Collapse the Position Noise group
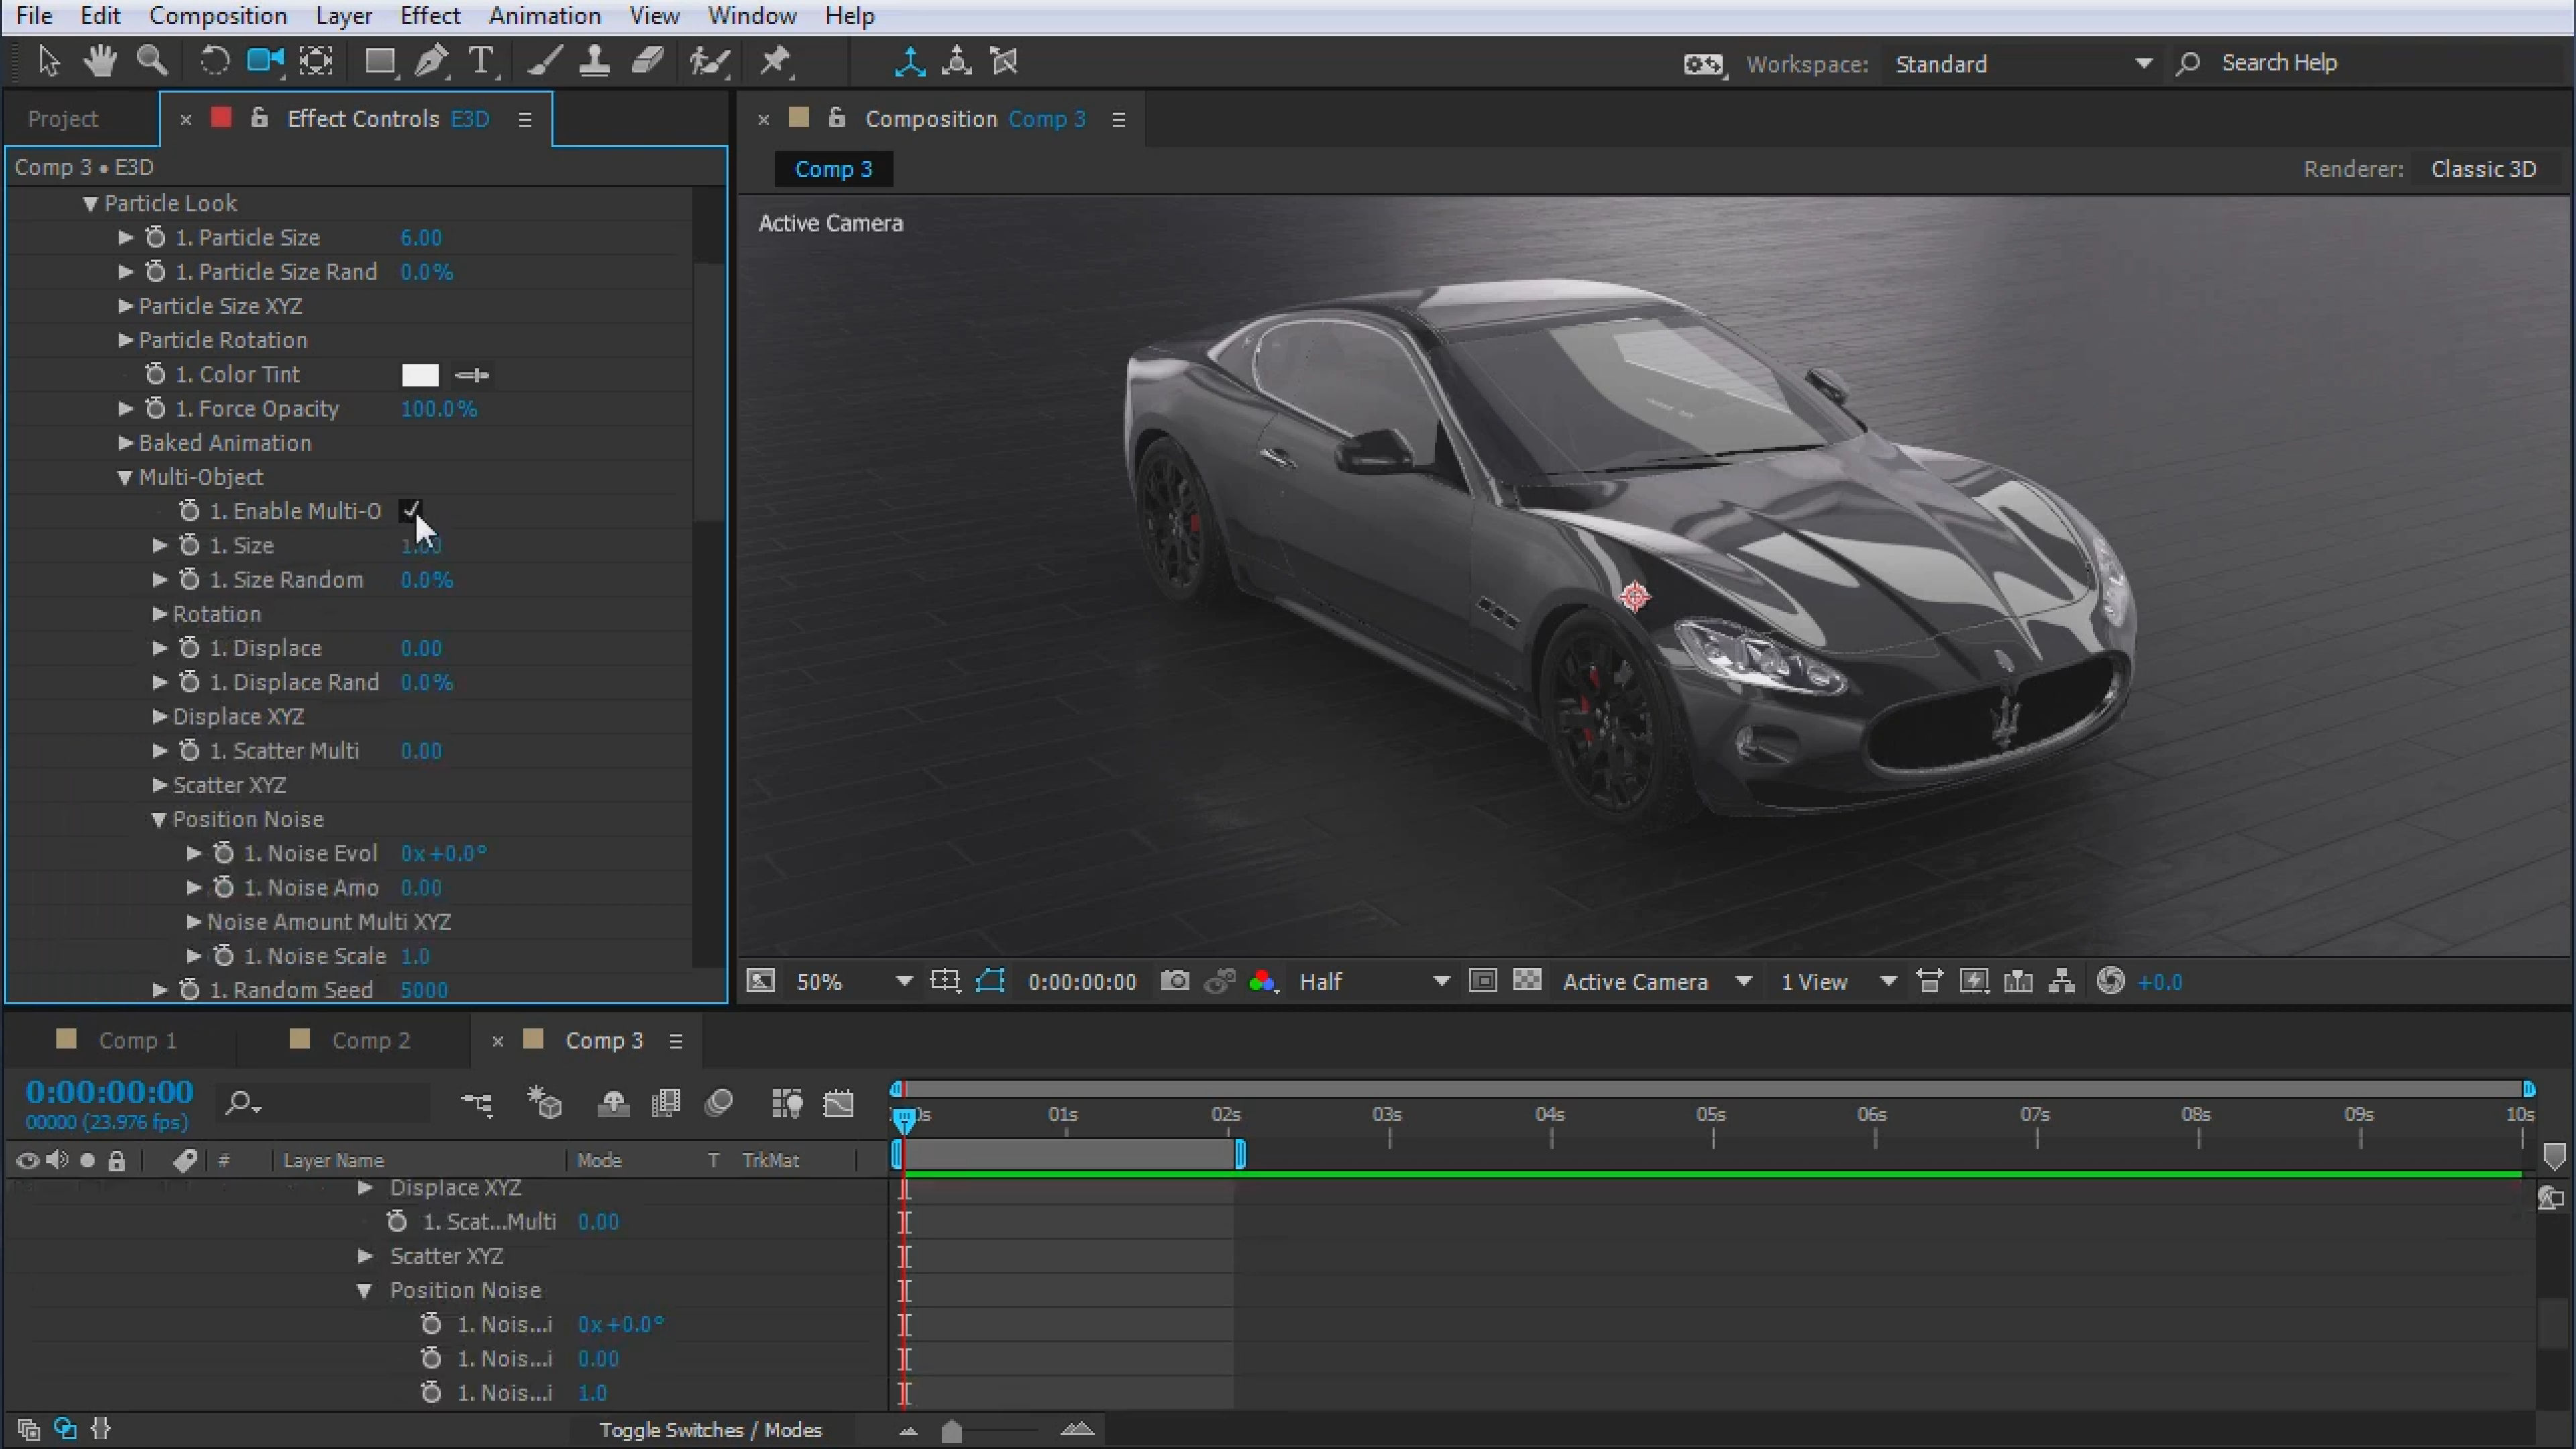This screenshot has height=1449, width=2576. point(158,820)
